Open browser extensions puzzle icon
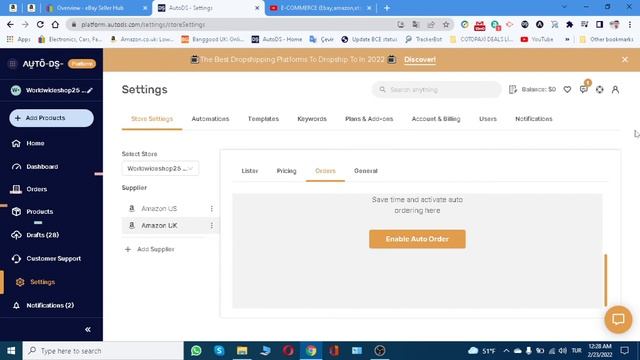This screenshot has width=640, height=360. point(569,24)
